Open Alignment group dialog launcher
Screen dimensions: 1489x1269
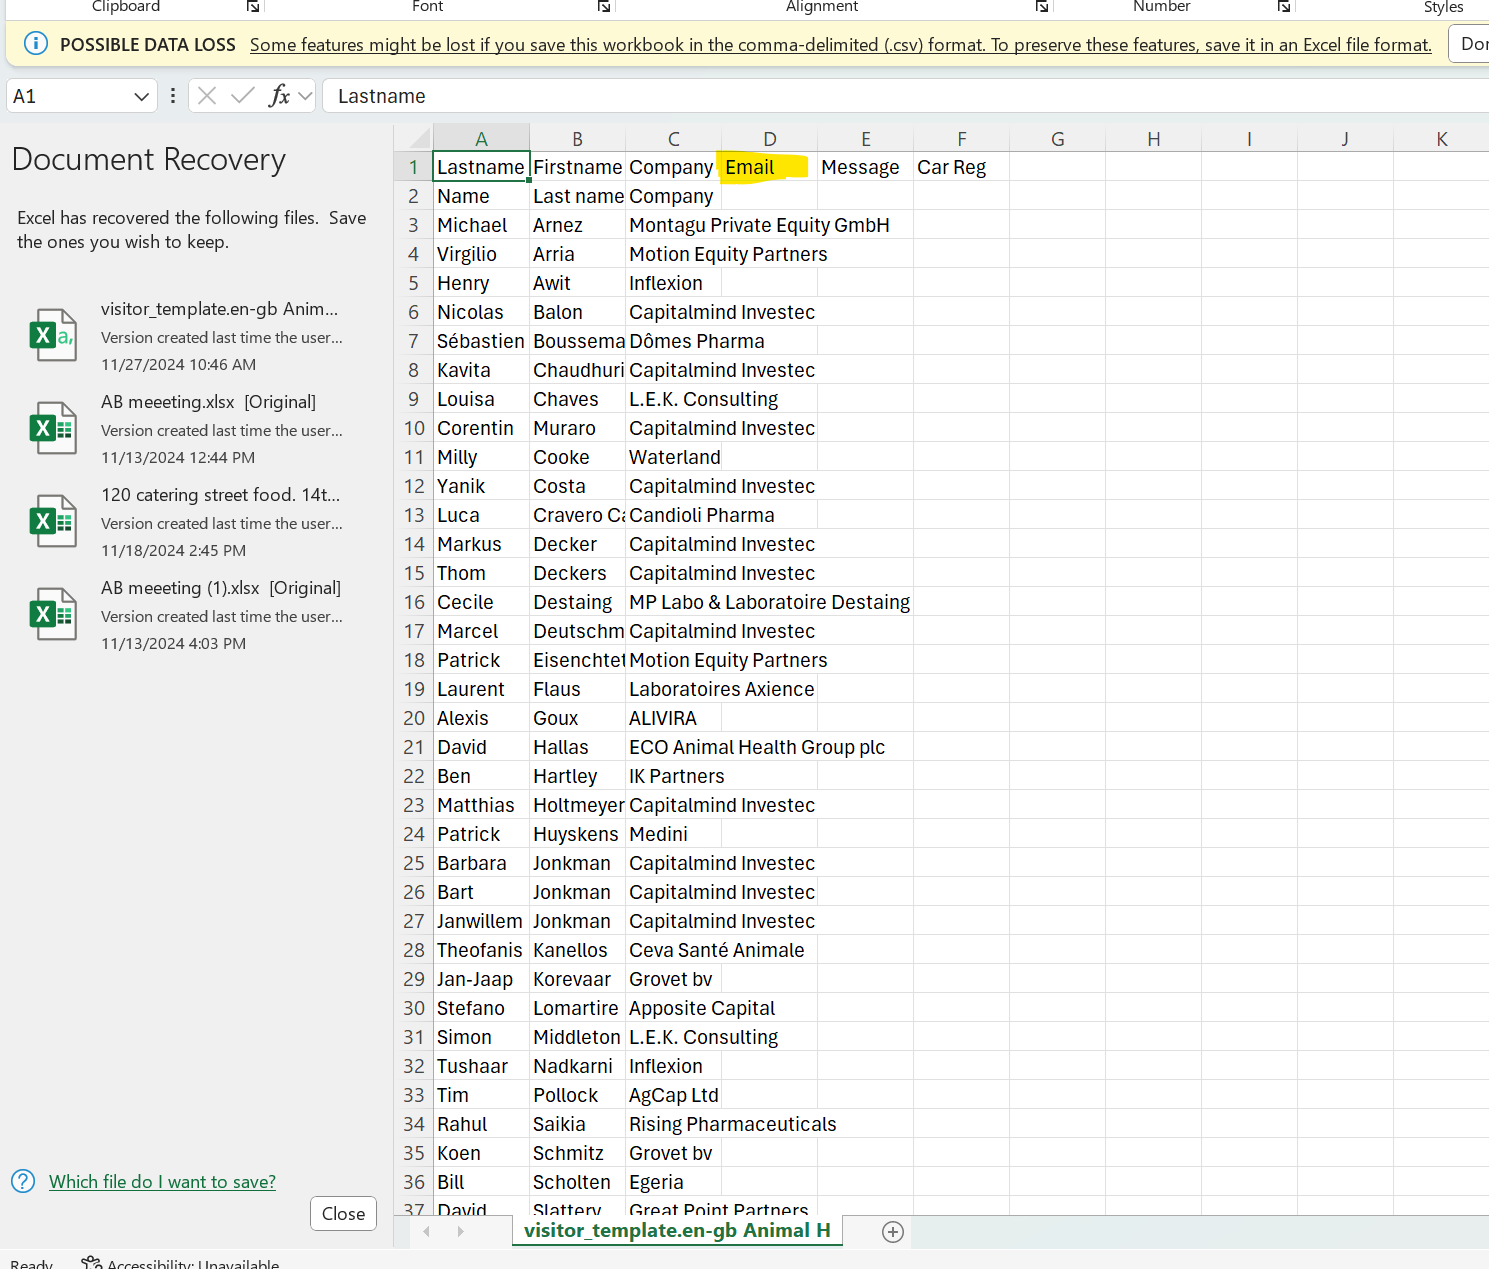pyautogui.click(x=1042, y=6)
